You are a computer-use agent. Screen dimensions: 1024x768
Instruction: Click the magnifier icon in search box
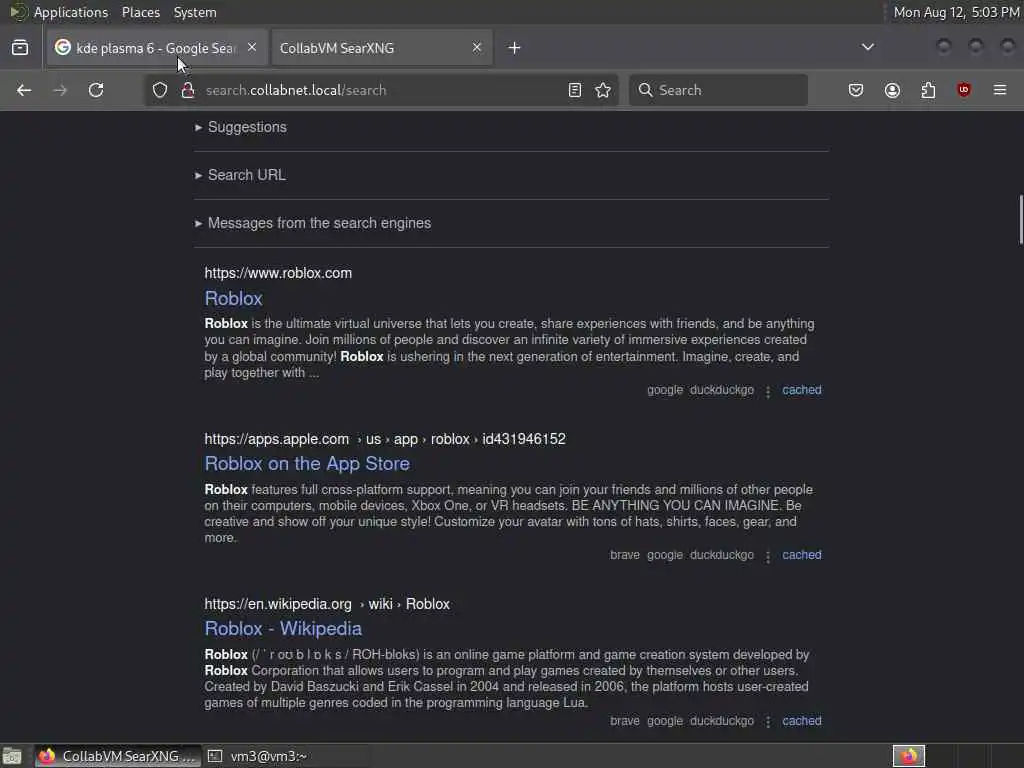(x=645, y=90)
